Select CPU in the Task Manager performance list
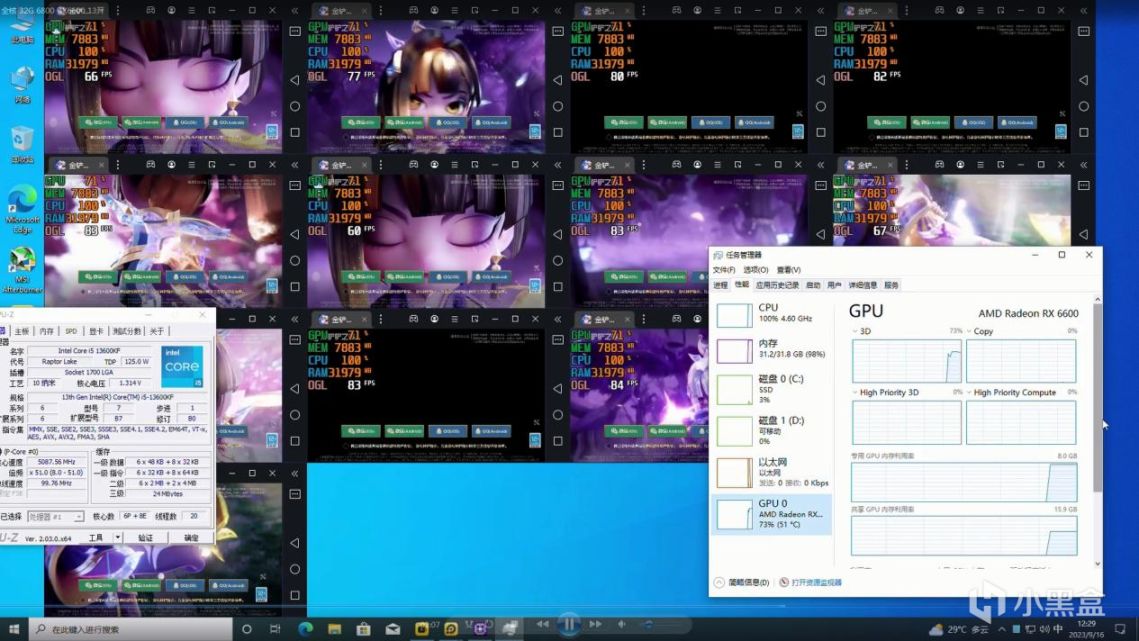 click(x=771, y=314)
